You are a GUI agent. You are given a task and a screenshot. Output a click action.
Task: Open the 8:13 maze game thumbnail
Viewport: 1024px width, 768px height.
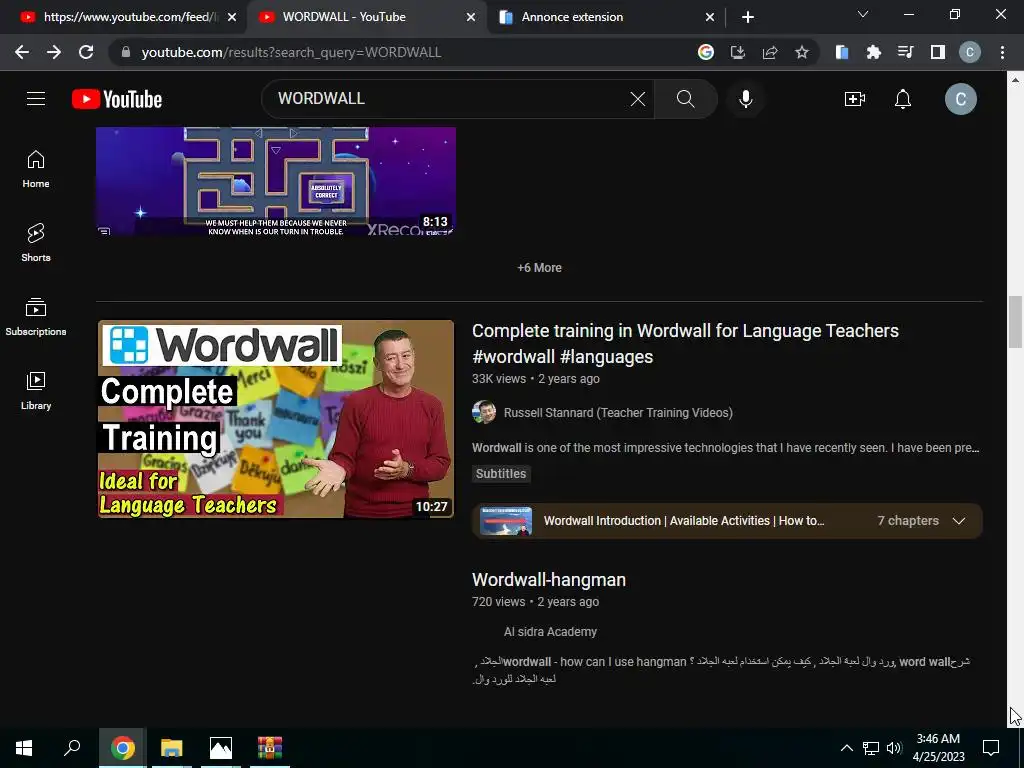(276, 181)
